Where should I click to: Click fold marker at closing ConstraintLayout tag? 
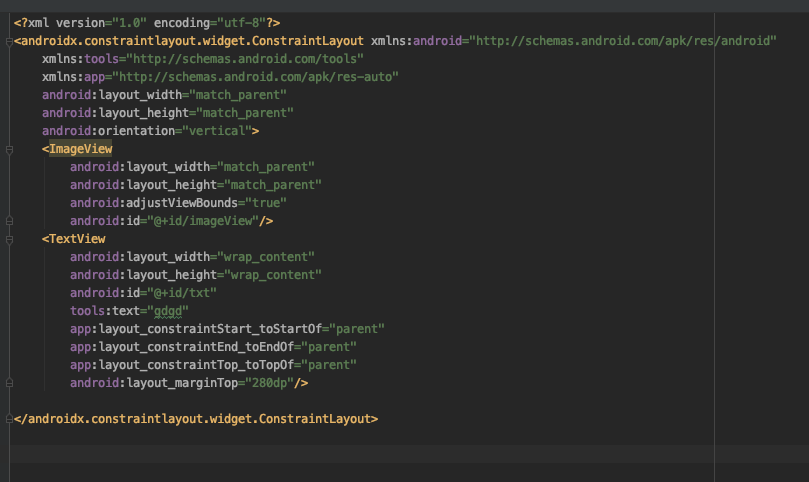click(x=9, y=419)
